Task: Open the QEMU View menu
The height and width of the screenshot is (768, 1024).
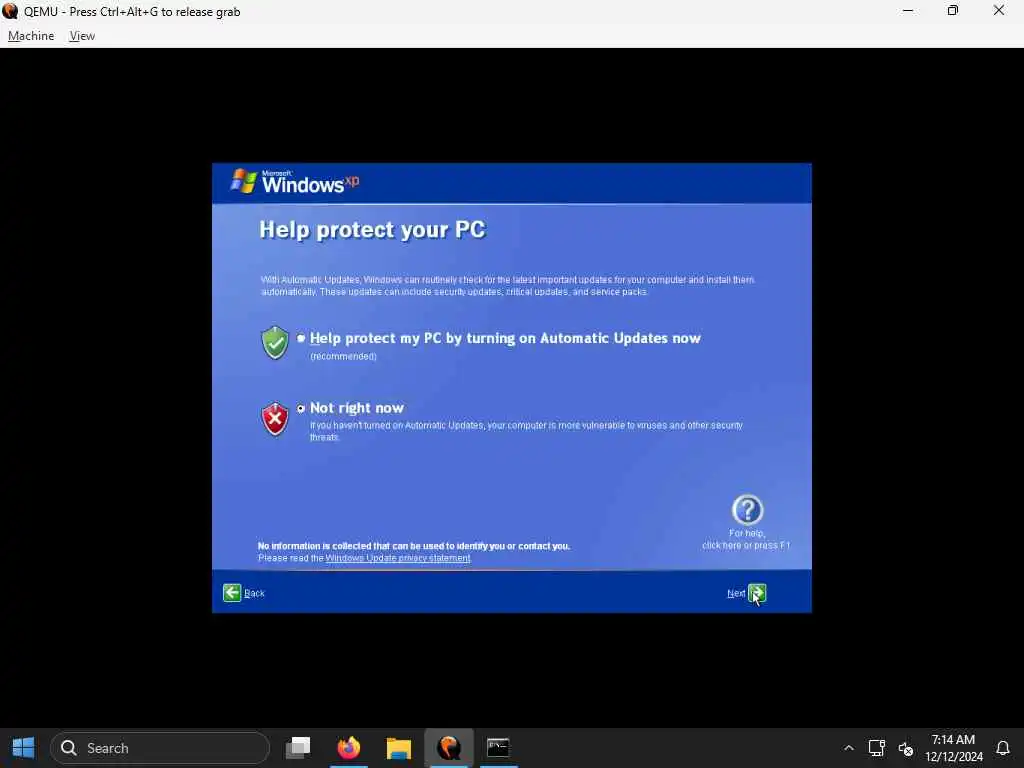Action: coord(82,36)
